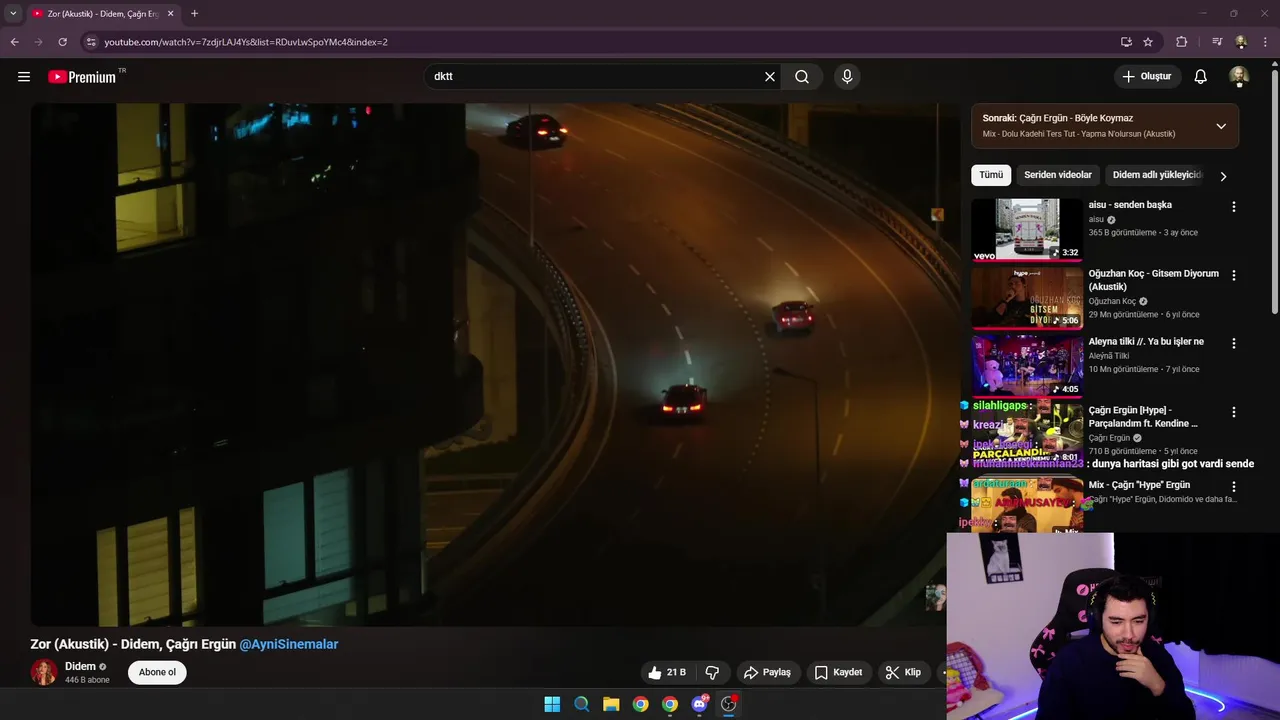Open Discord from taskbar
The width and height of the screenshot is (1280, 720).
(x=699, y=704)
